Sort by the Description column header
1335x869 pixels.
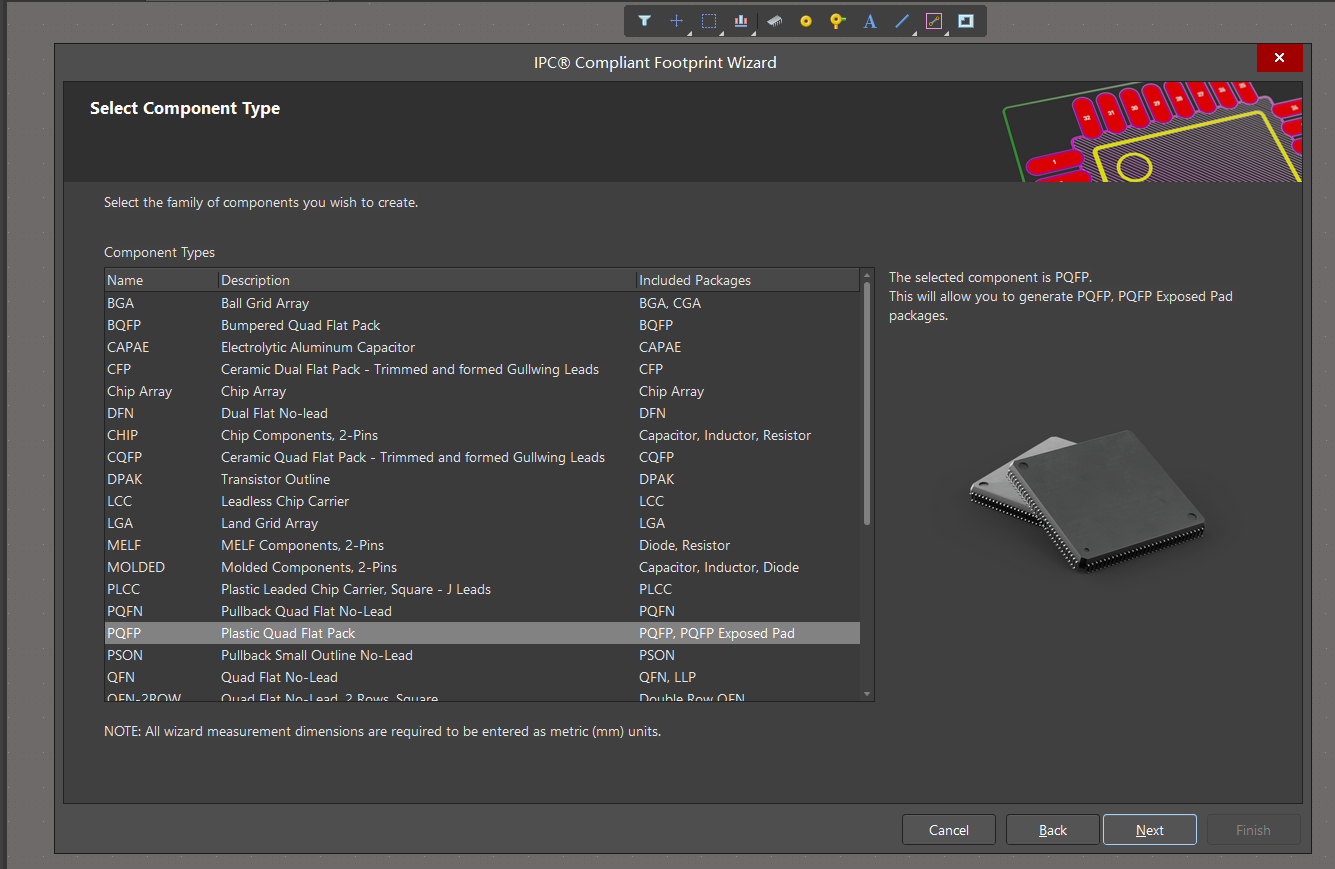pyautogui.click(x=427, y=280)
